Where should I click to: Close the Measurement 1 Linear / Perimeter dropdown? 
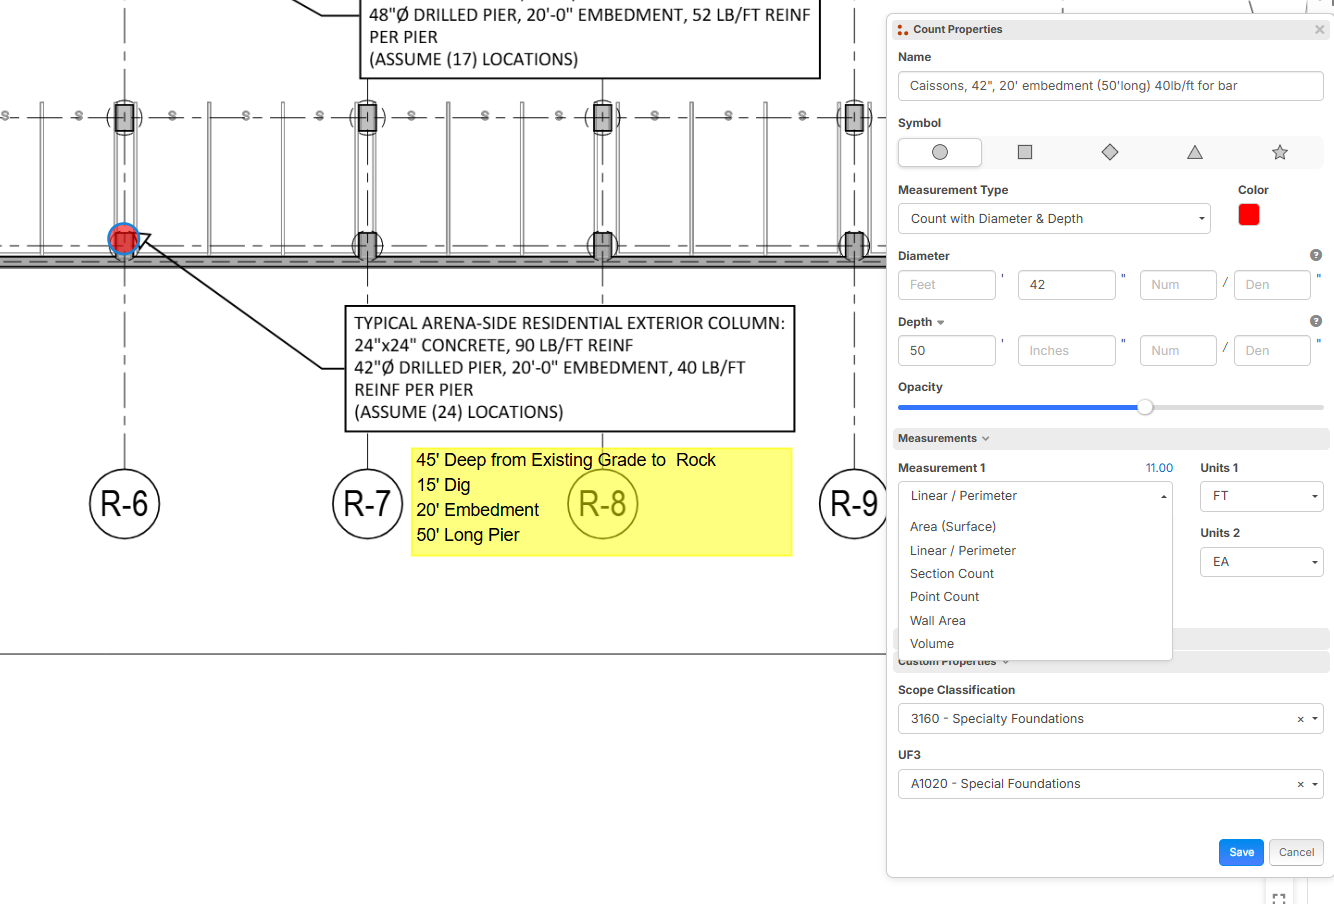(1035, 496)
